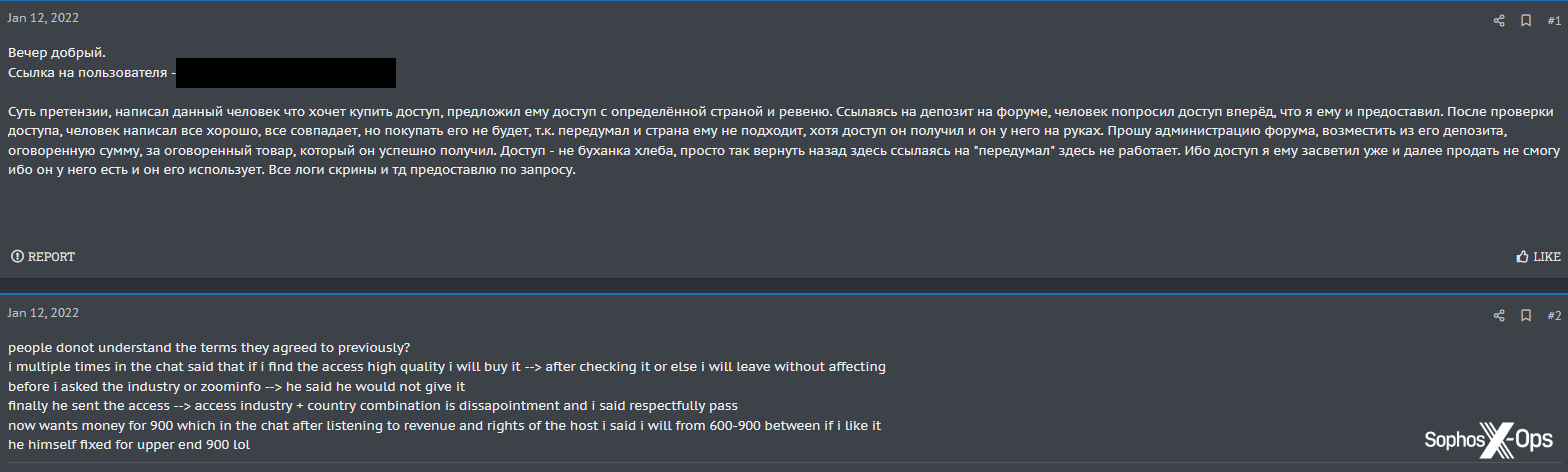The width and height of the screenshot is (1568, 472).
Task: Bookmark the second post
Action: coord(1526,315)
